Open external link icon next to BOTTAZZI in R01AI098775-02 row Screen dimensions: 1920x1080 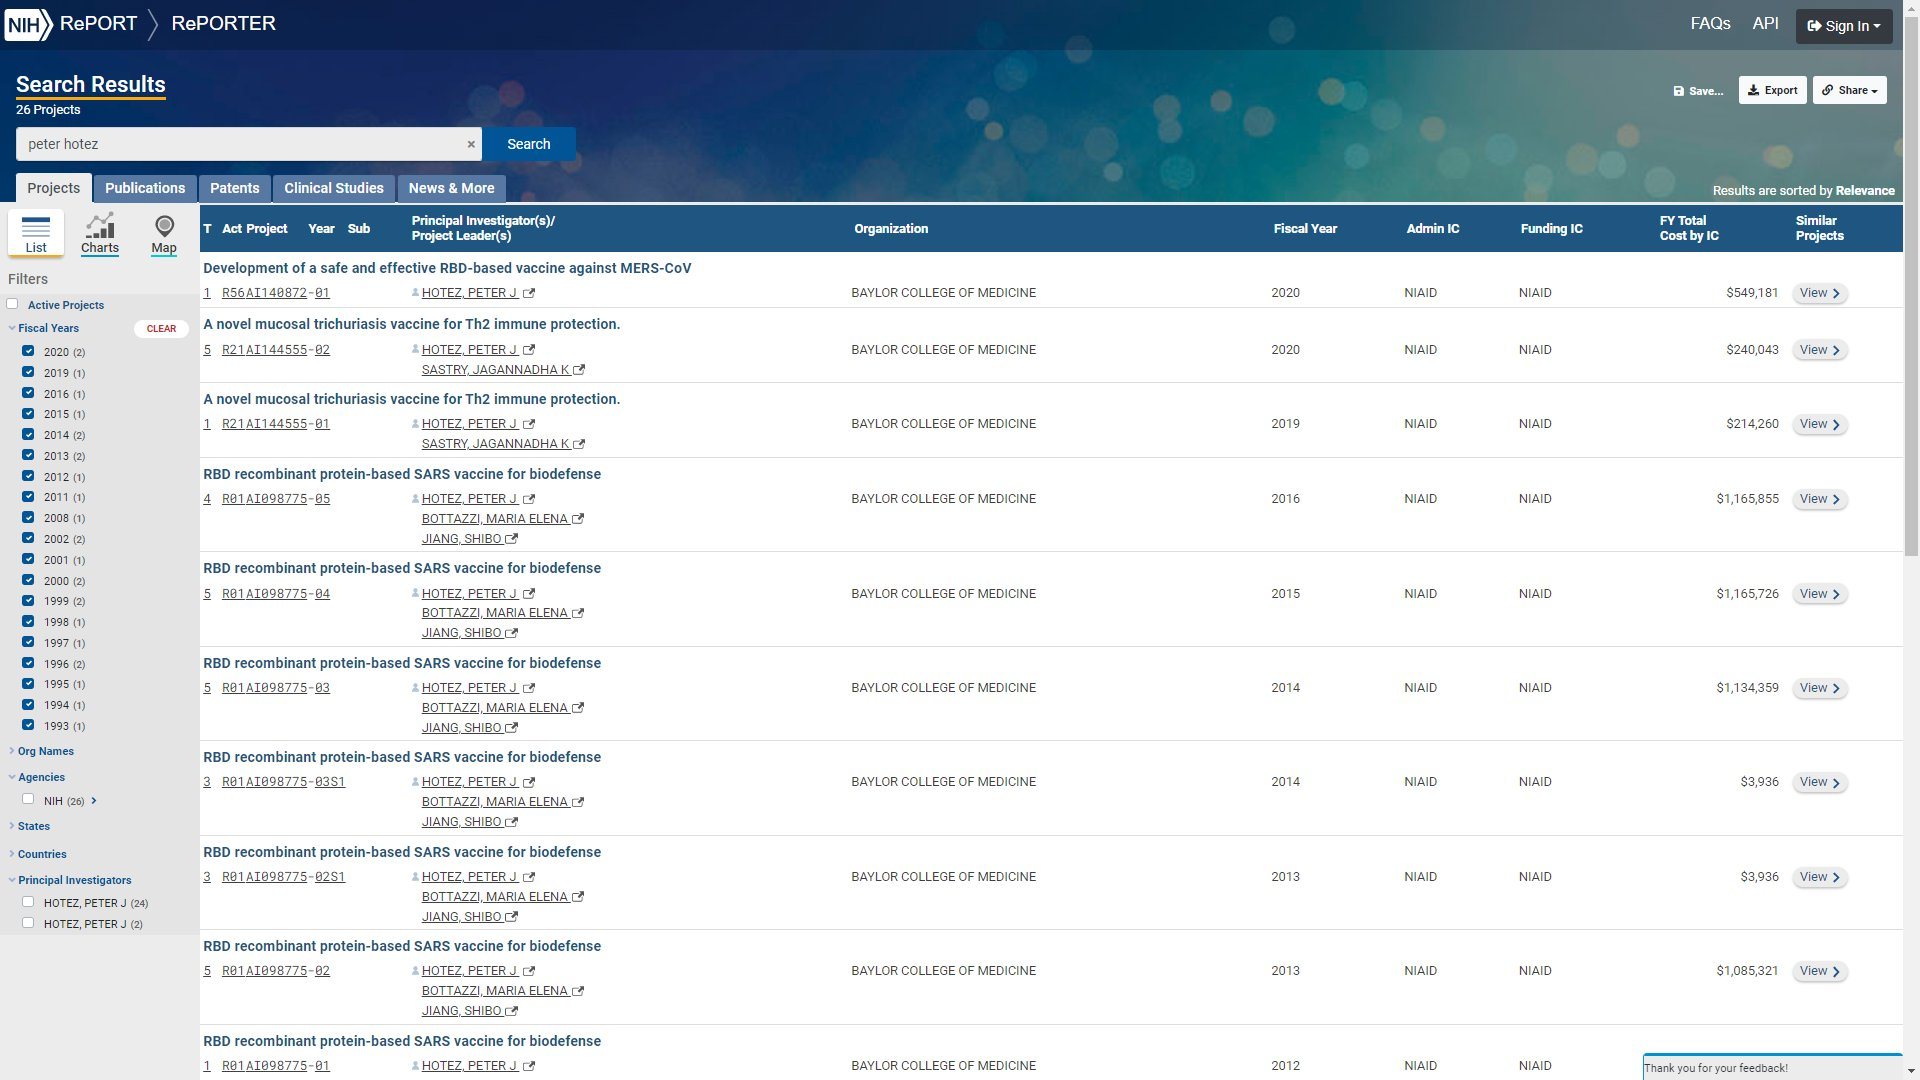click(x=578, y=991)
